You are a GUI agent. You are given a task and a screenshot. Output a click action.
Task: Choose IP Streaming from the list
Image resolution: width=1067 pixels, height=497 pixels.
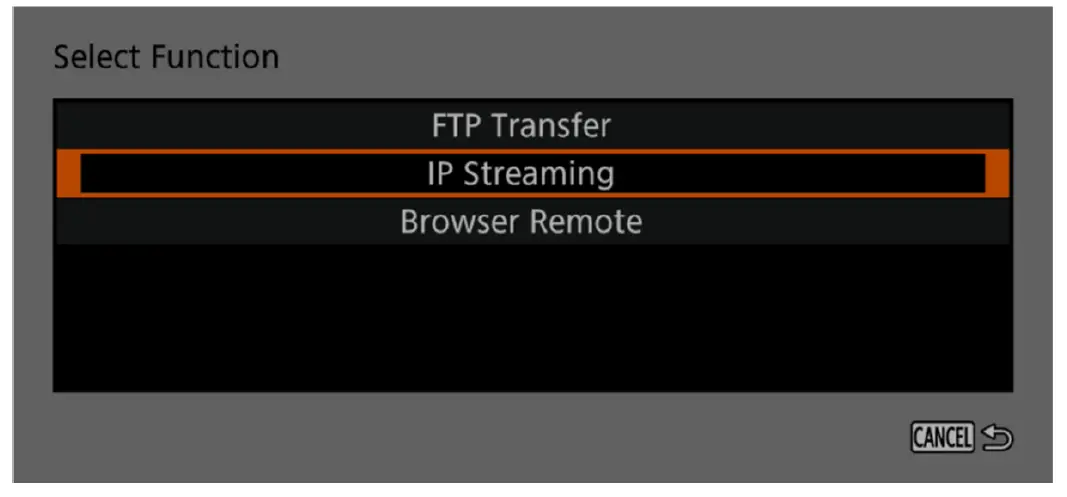(x=520, y=174)
